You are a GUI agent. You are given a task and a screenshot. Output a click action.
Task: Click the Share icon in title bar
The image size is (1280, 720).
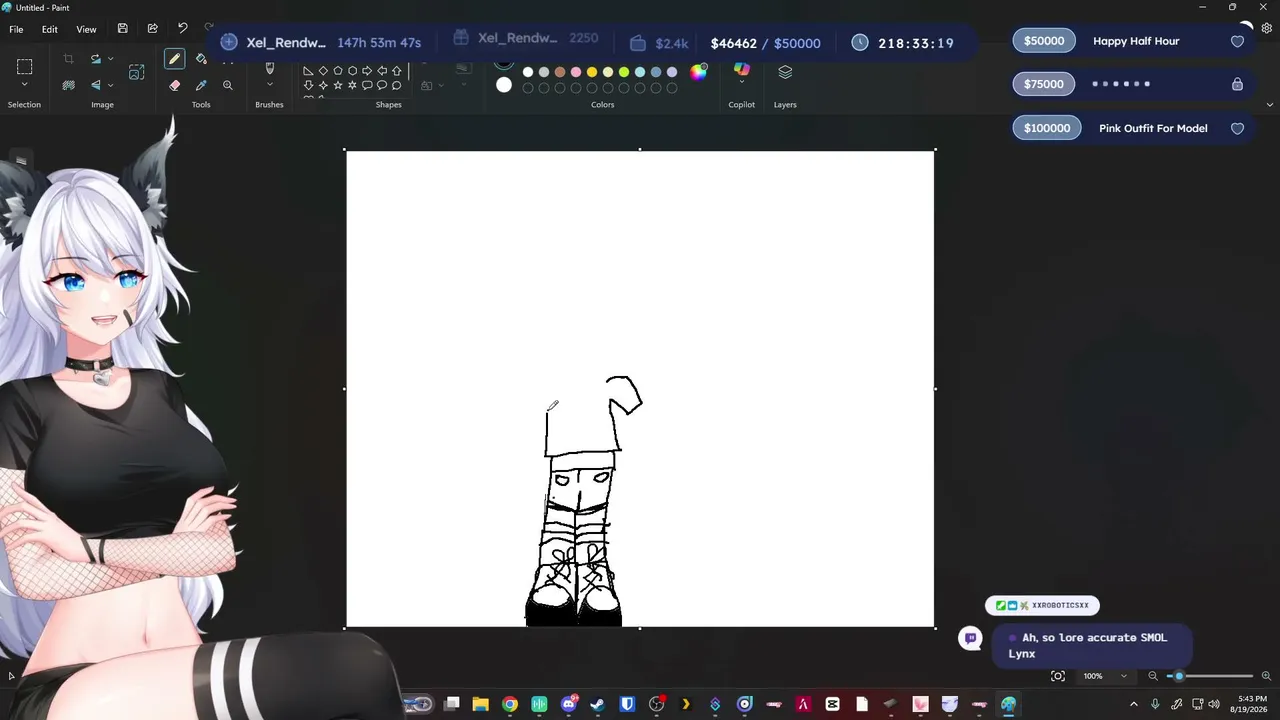(x=152, y=29)
